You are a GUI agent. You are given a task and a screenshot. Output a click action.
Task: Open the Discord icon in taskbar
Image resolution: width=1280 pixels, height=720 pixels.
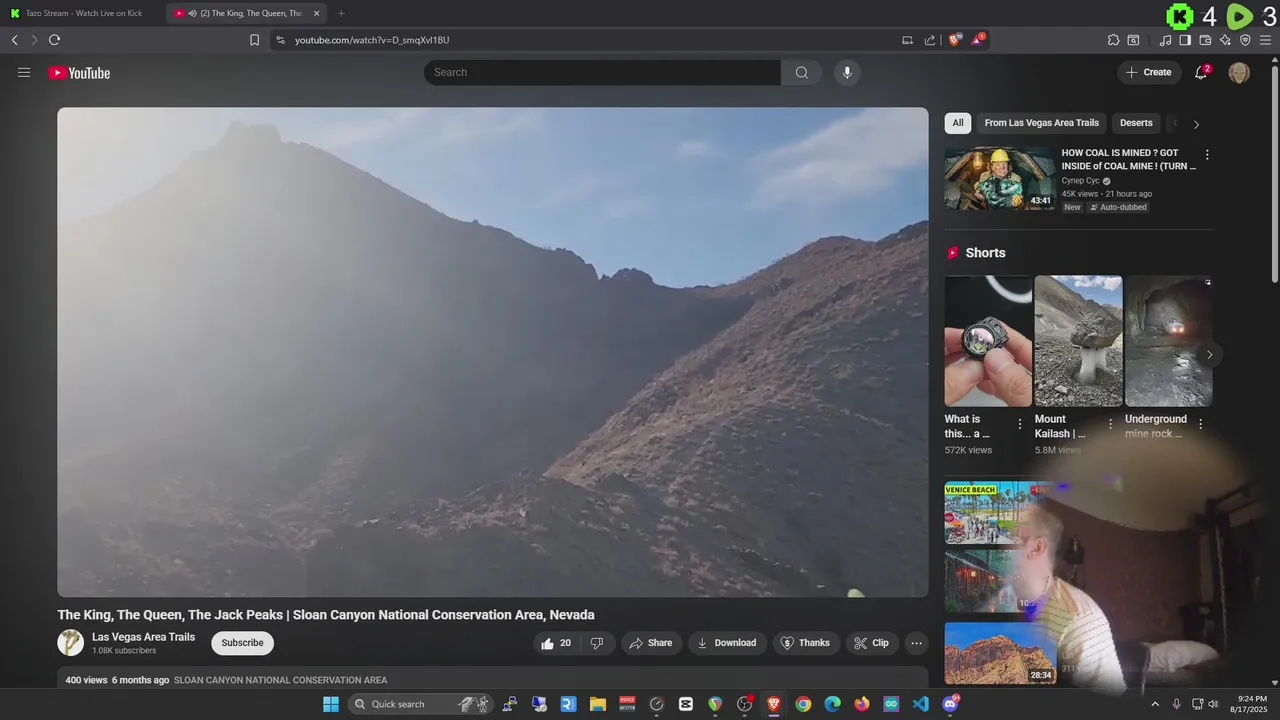click(950, 704)
